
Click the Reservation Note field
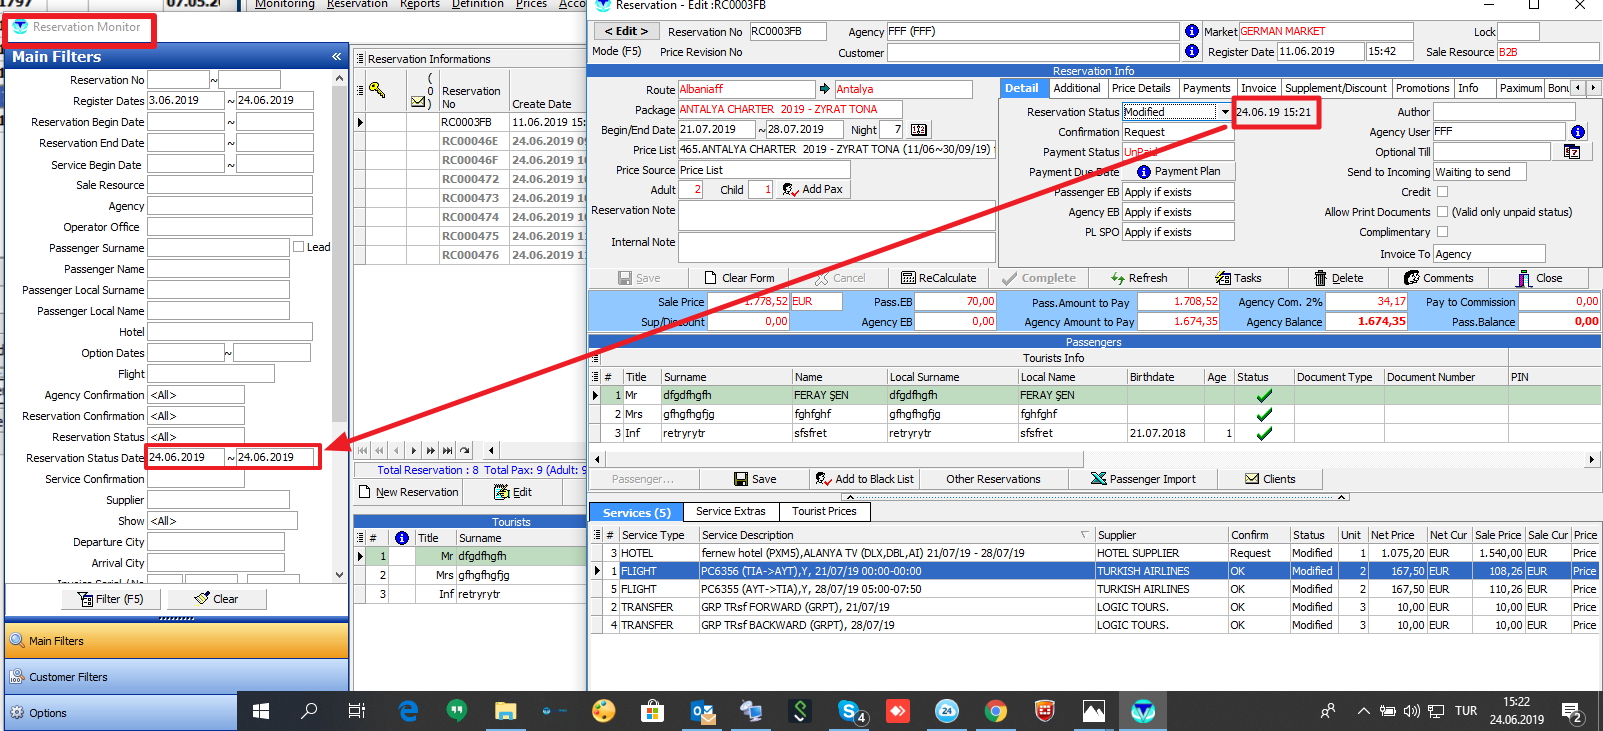[x=836, y=215]
